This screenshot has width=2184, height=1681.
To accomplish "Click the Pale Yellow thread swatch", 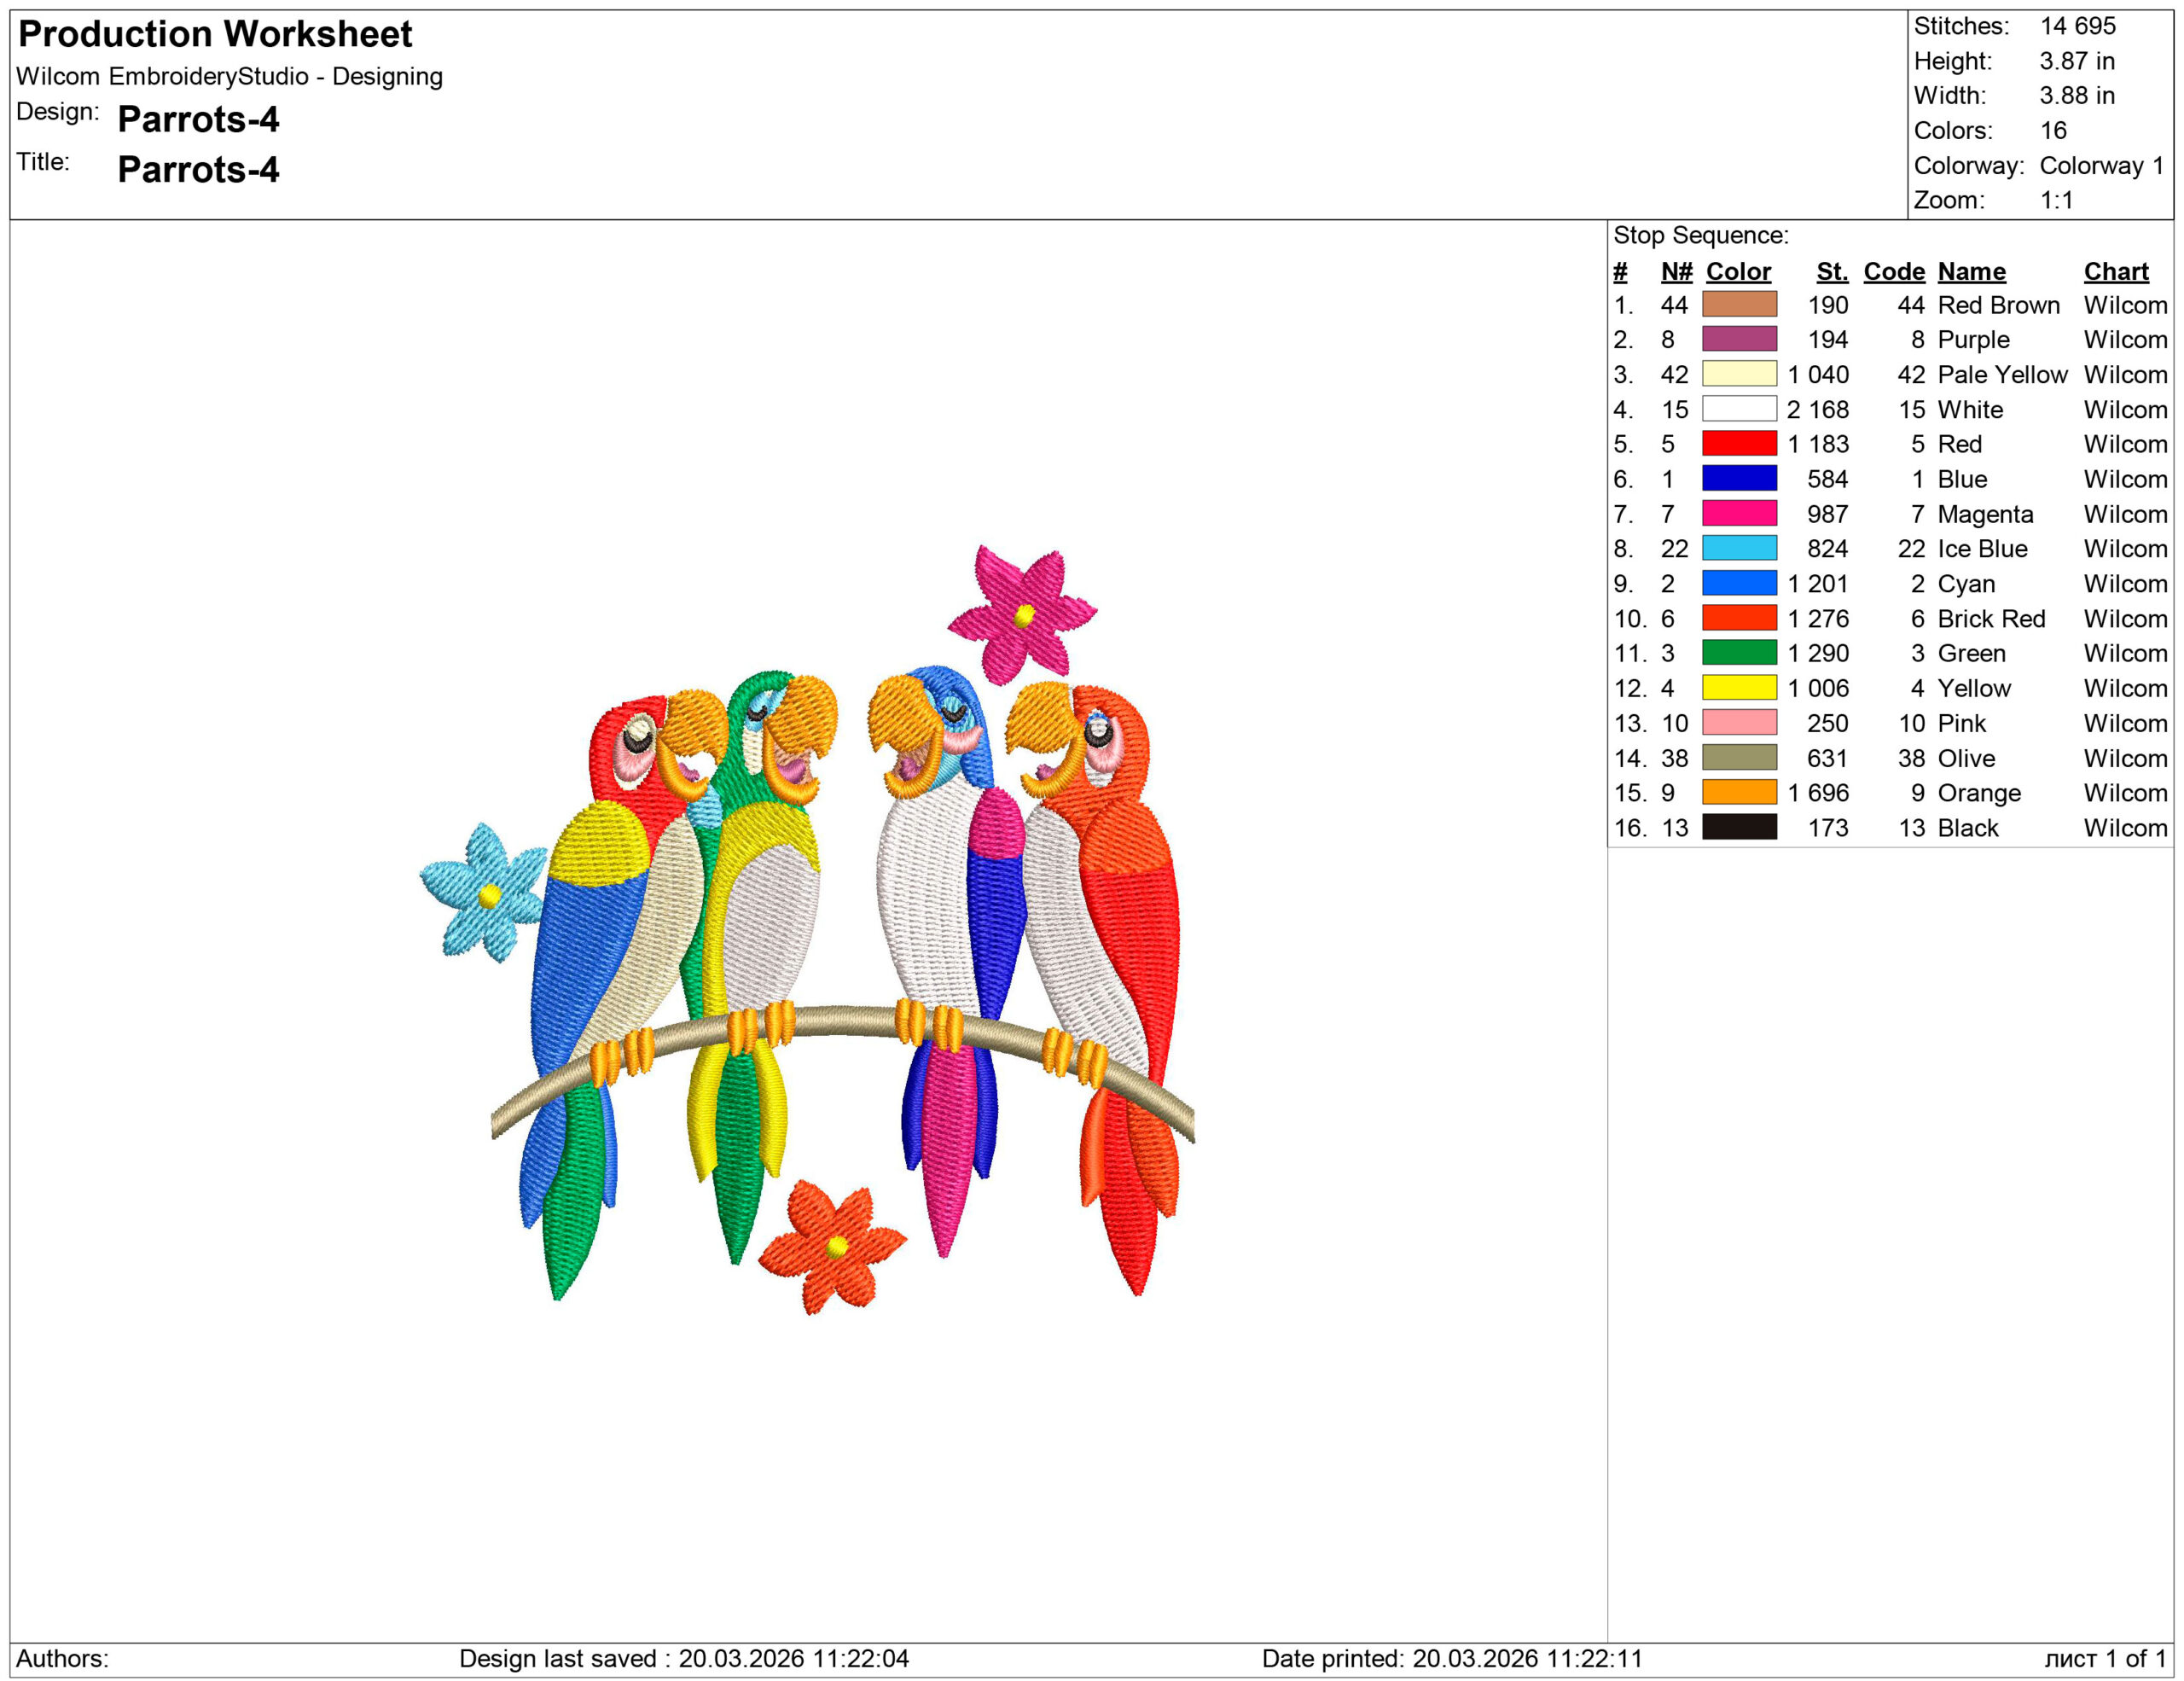I will point(1740,375).
